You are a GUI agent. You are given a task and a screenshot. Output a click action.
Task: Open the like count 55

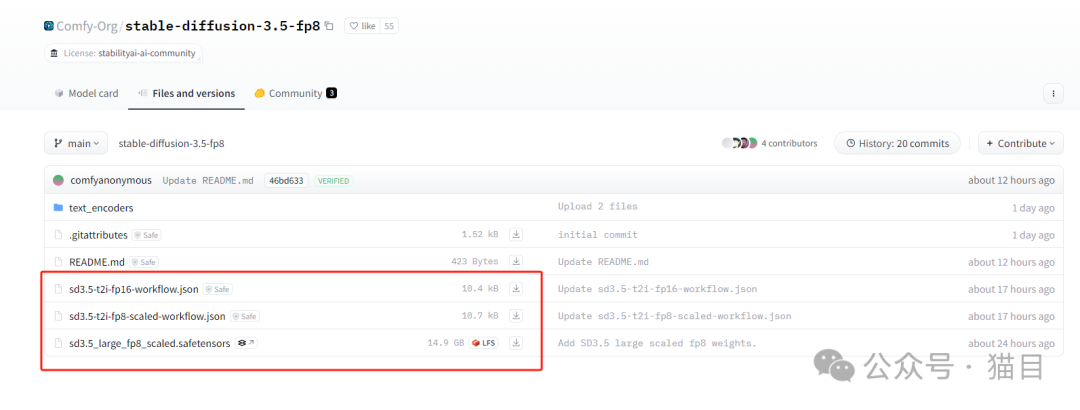coord(389,26)
